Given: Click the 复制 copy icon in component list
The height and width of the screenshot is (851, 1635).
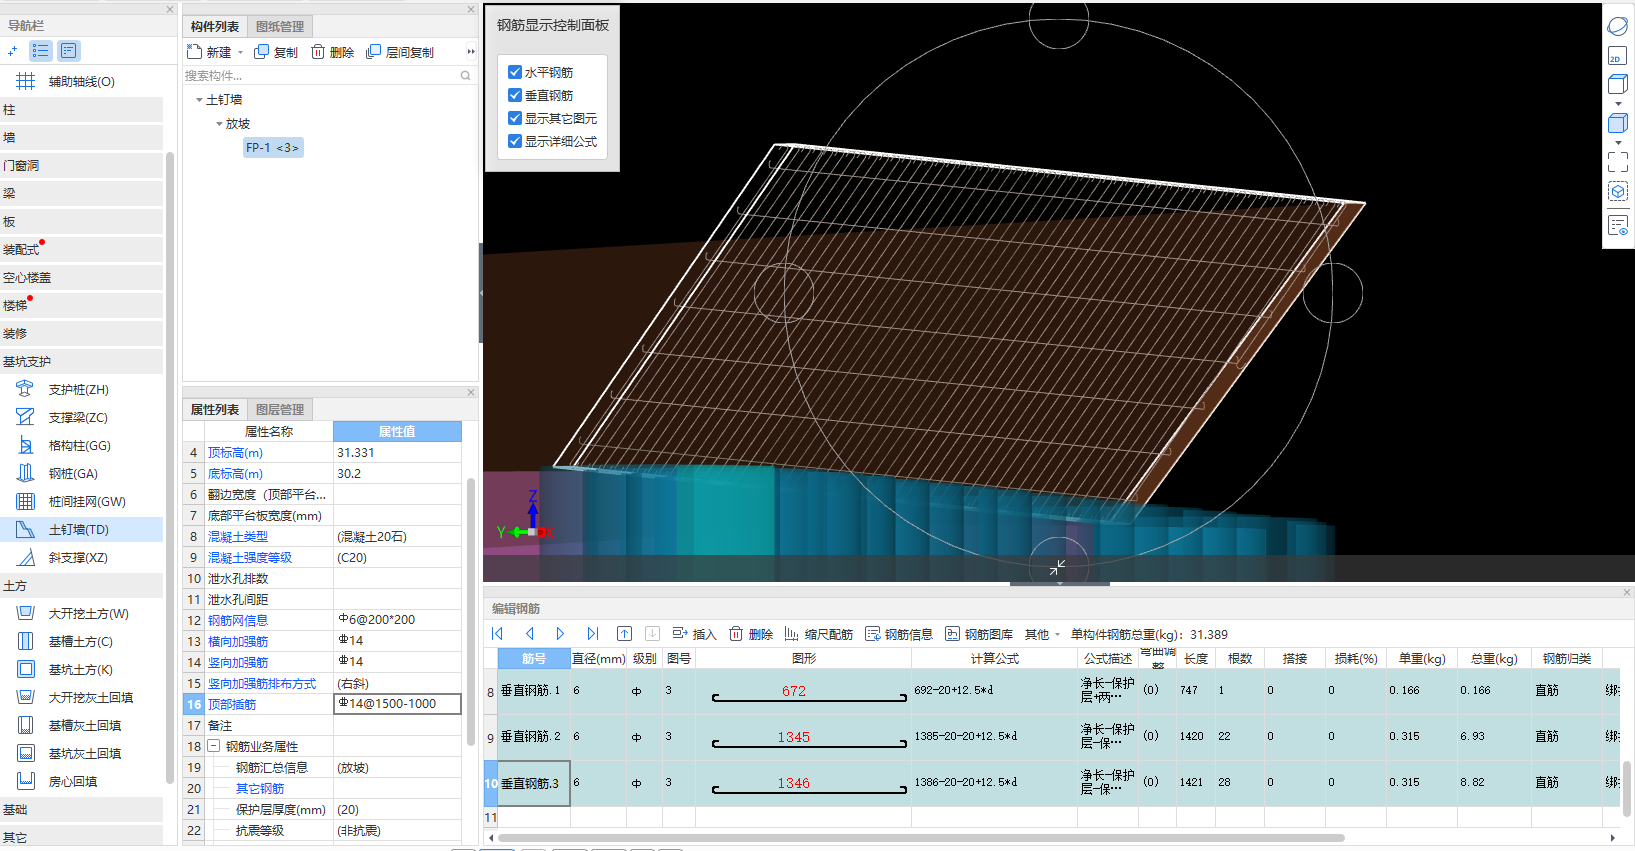Looking at the screenshot, I should tap(261, 52).
